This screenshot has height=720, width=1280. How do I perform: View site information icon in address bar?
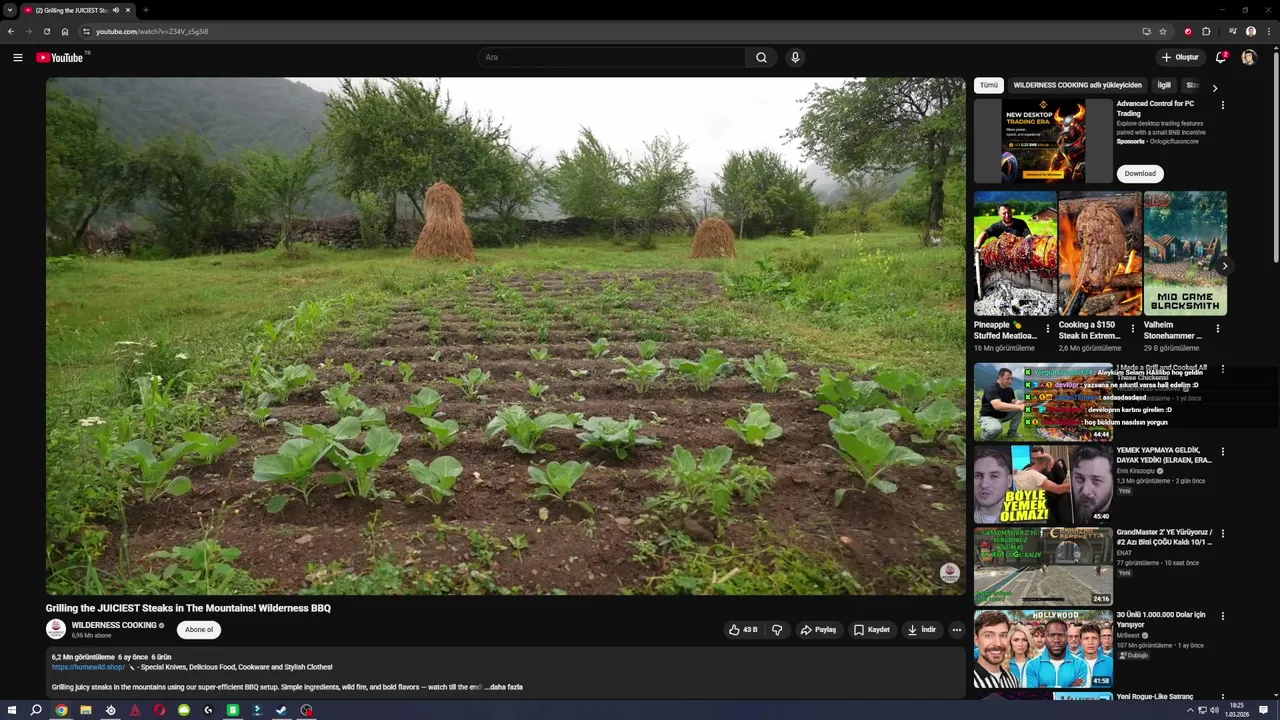tap(86, 31)
